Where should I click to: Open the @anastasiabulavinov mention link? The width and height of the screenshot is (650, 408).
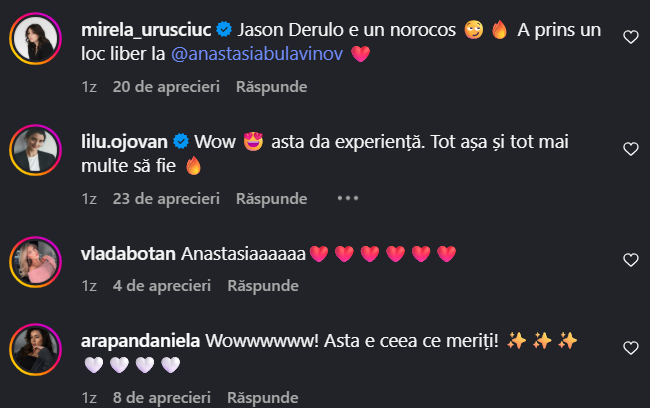(257, 54)
